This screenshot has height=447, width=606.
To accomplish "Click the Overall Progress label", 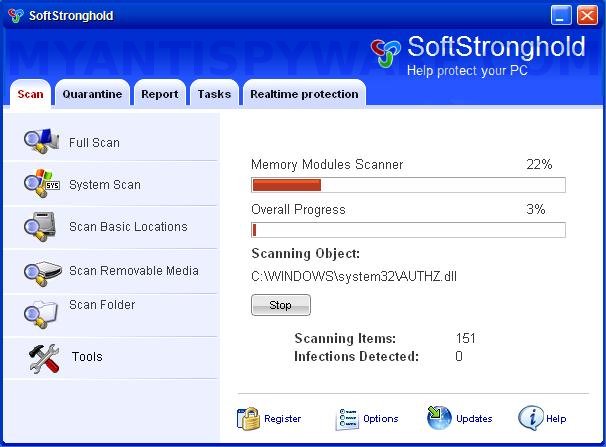I will pyautogui.click(x=298, y=209).
